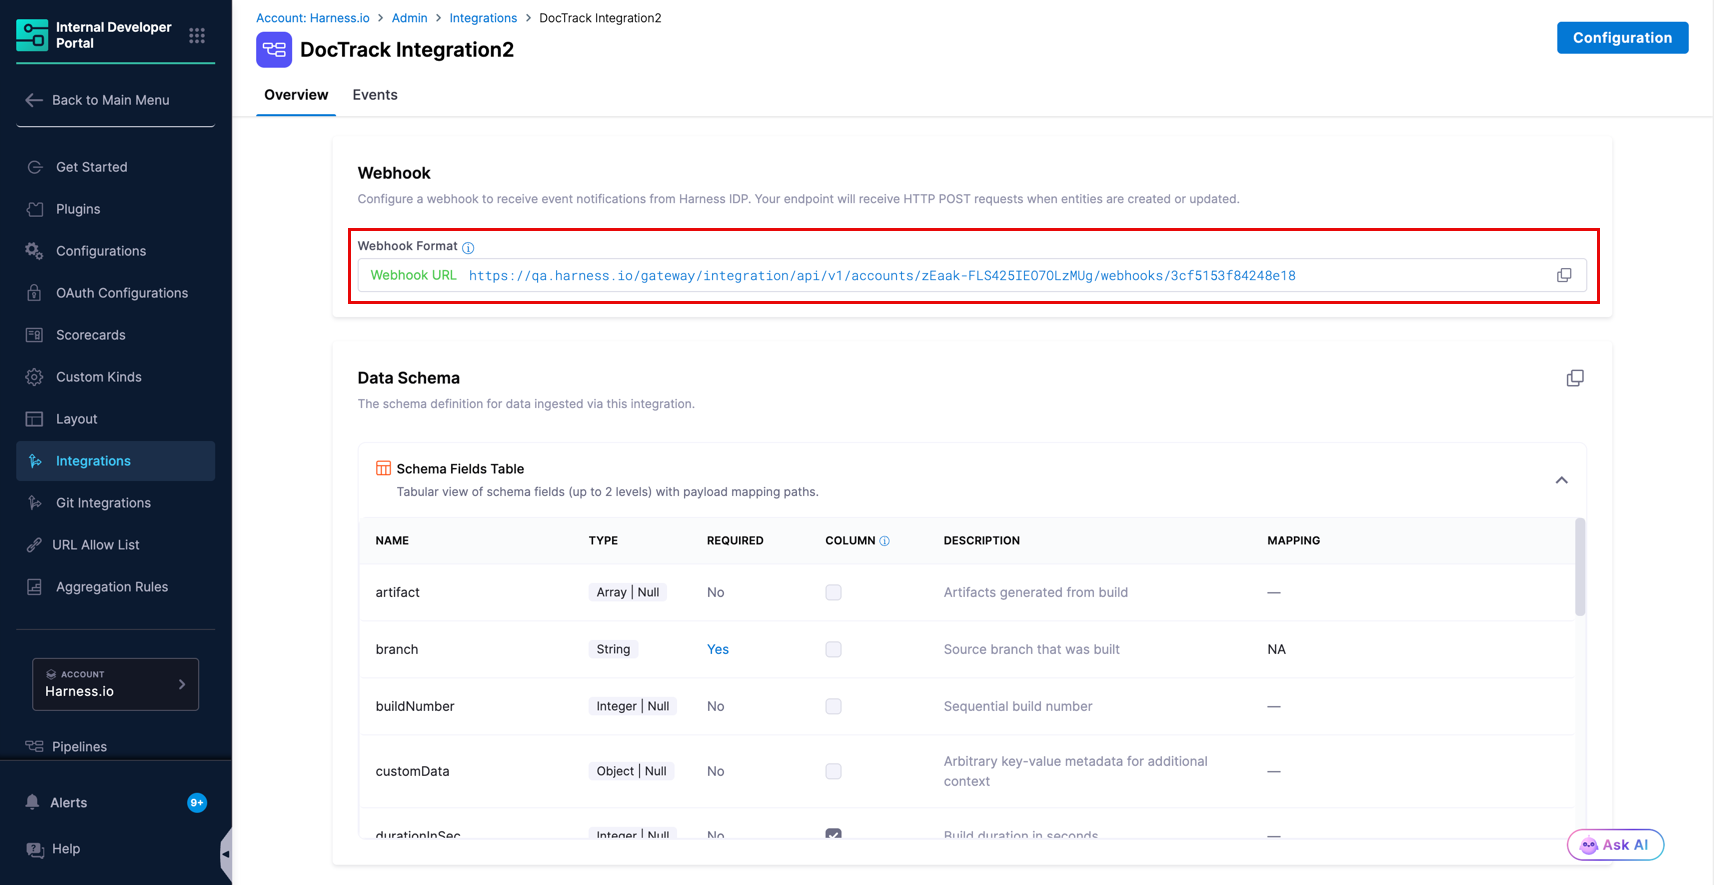Click the Get Started sidebar icon

click(x=35, y=167)
